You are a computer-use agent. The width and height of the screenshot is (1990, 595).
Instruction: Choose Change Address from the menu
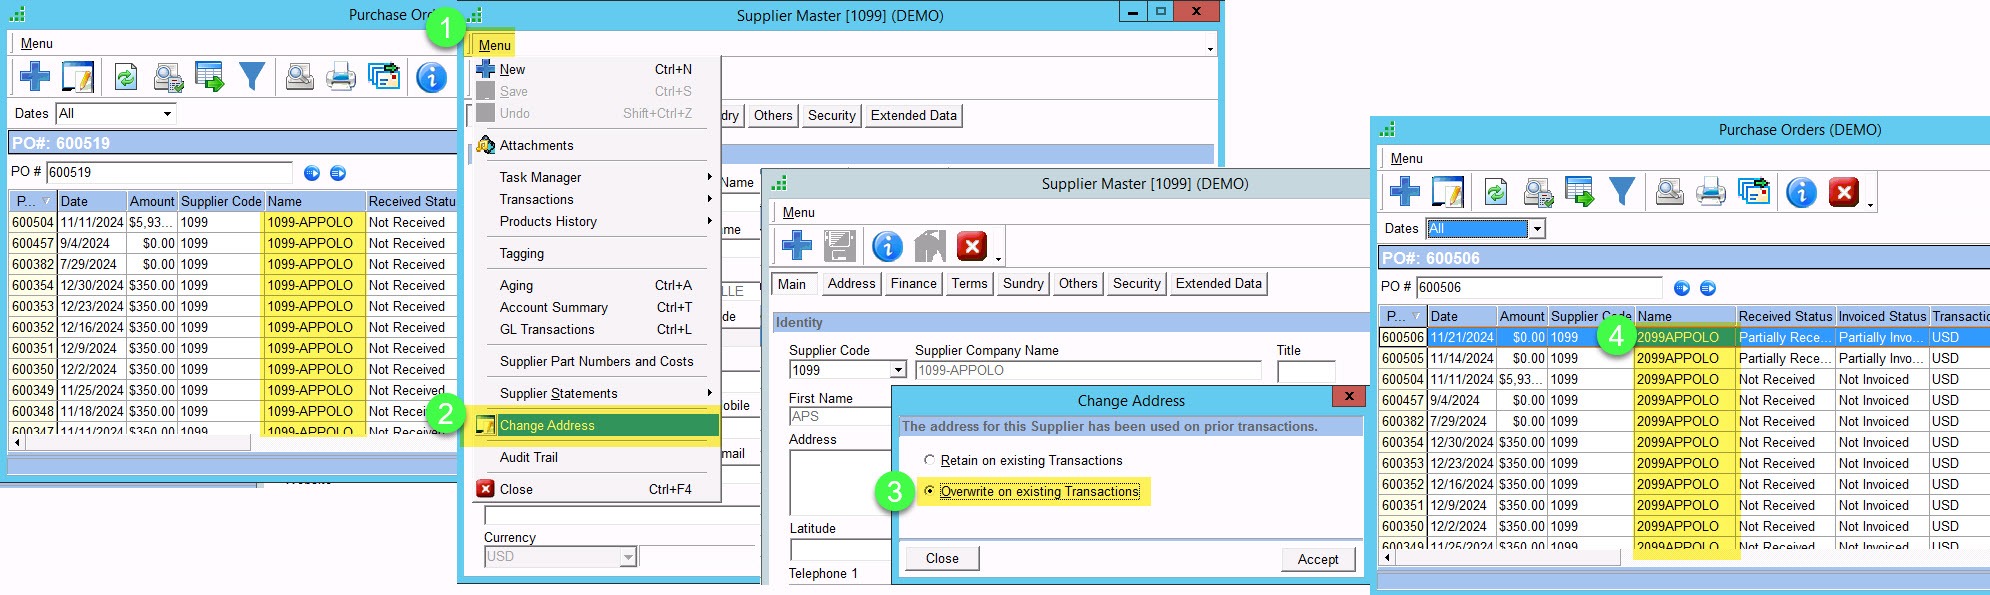click(x=547, y=425)
